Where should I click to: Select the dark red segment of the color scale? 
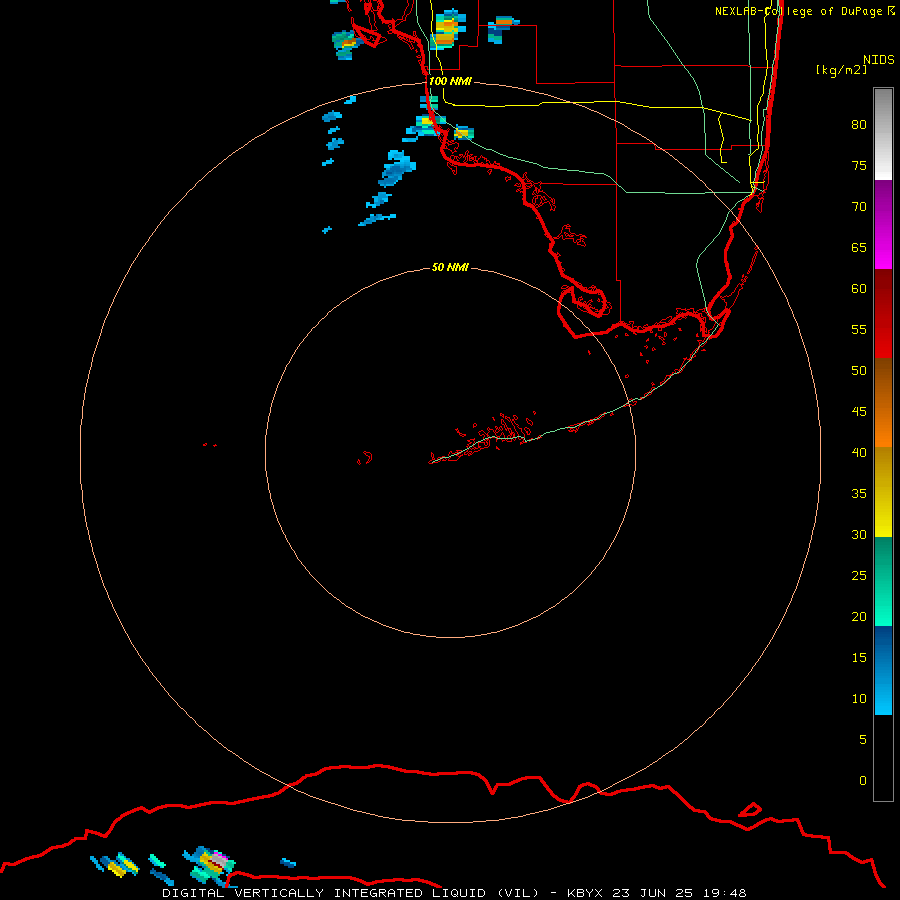pyautogui.click(x=883, y=313)
